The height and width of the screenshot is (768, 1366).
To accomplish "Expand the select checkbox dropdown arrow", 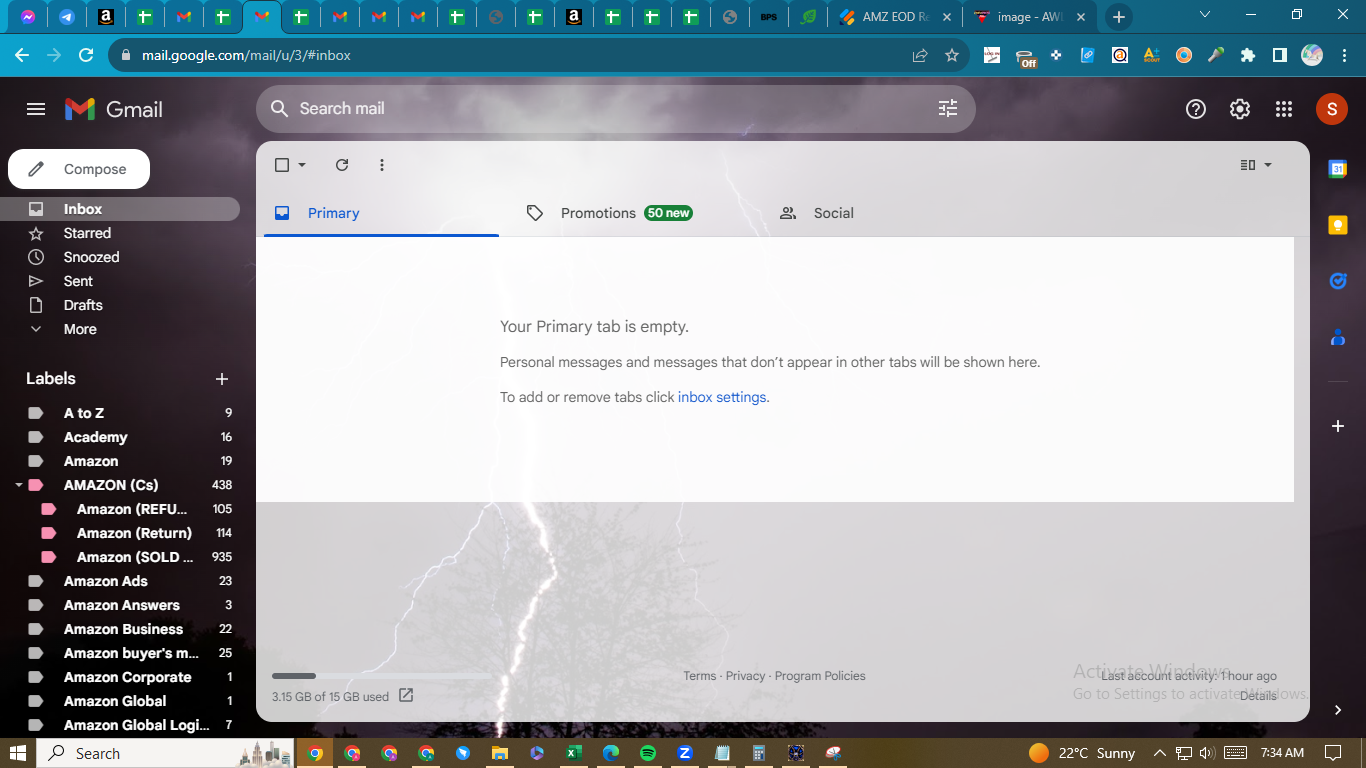I will pos(302,165).
